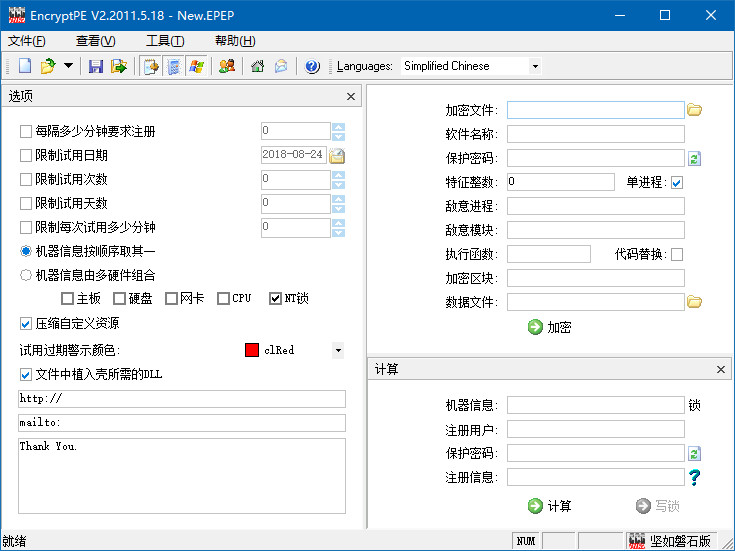
Task: Open the Languages dropdown
Action: click(x=535, y=66)
